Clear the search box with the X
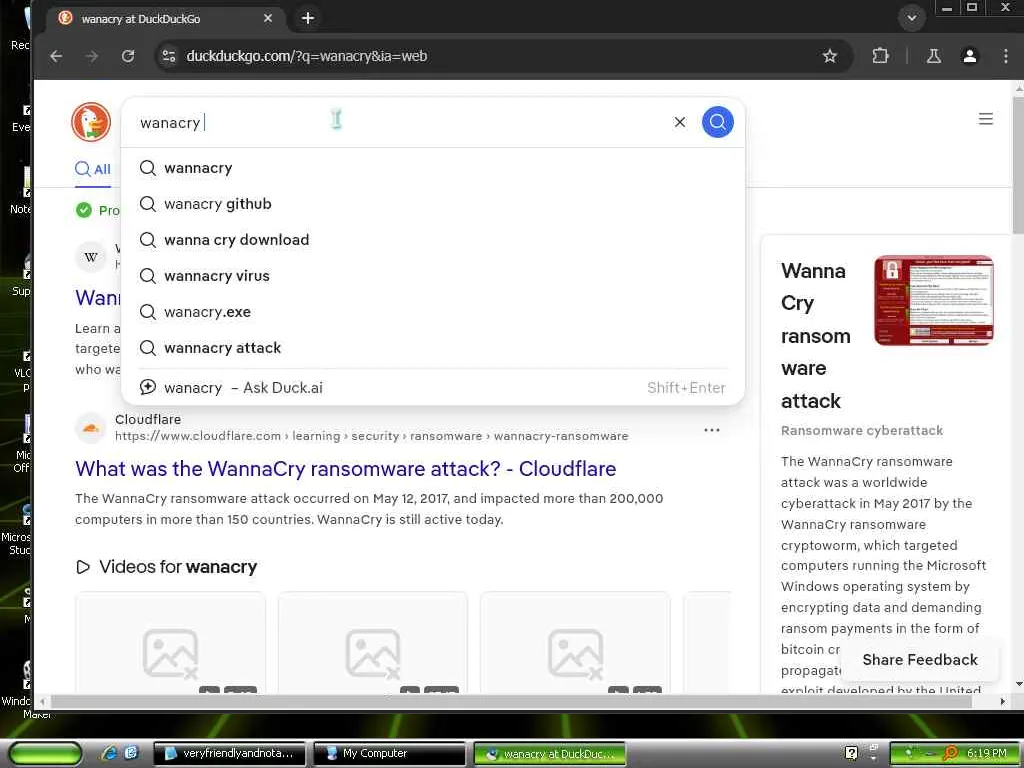Image resolution: width=1024 pixels, height=768 pixels. coord(680,122)
